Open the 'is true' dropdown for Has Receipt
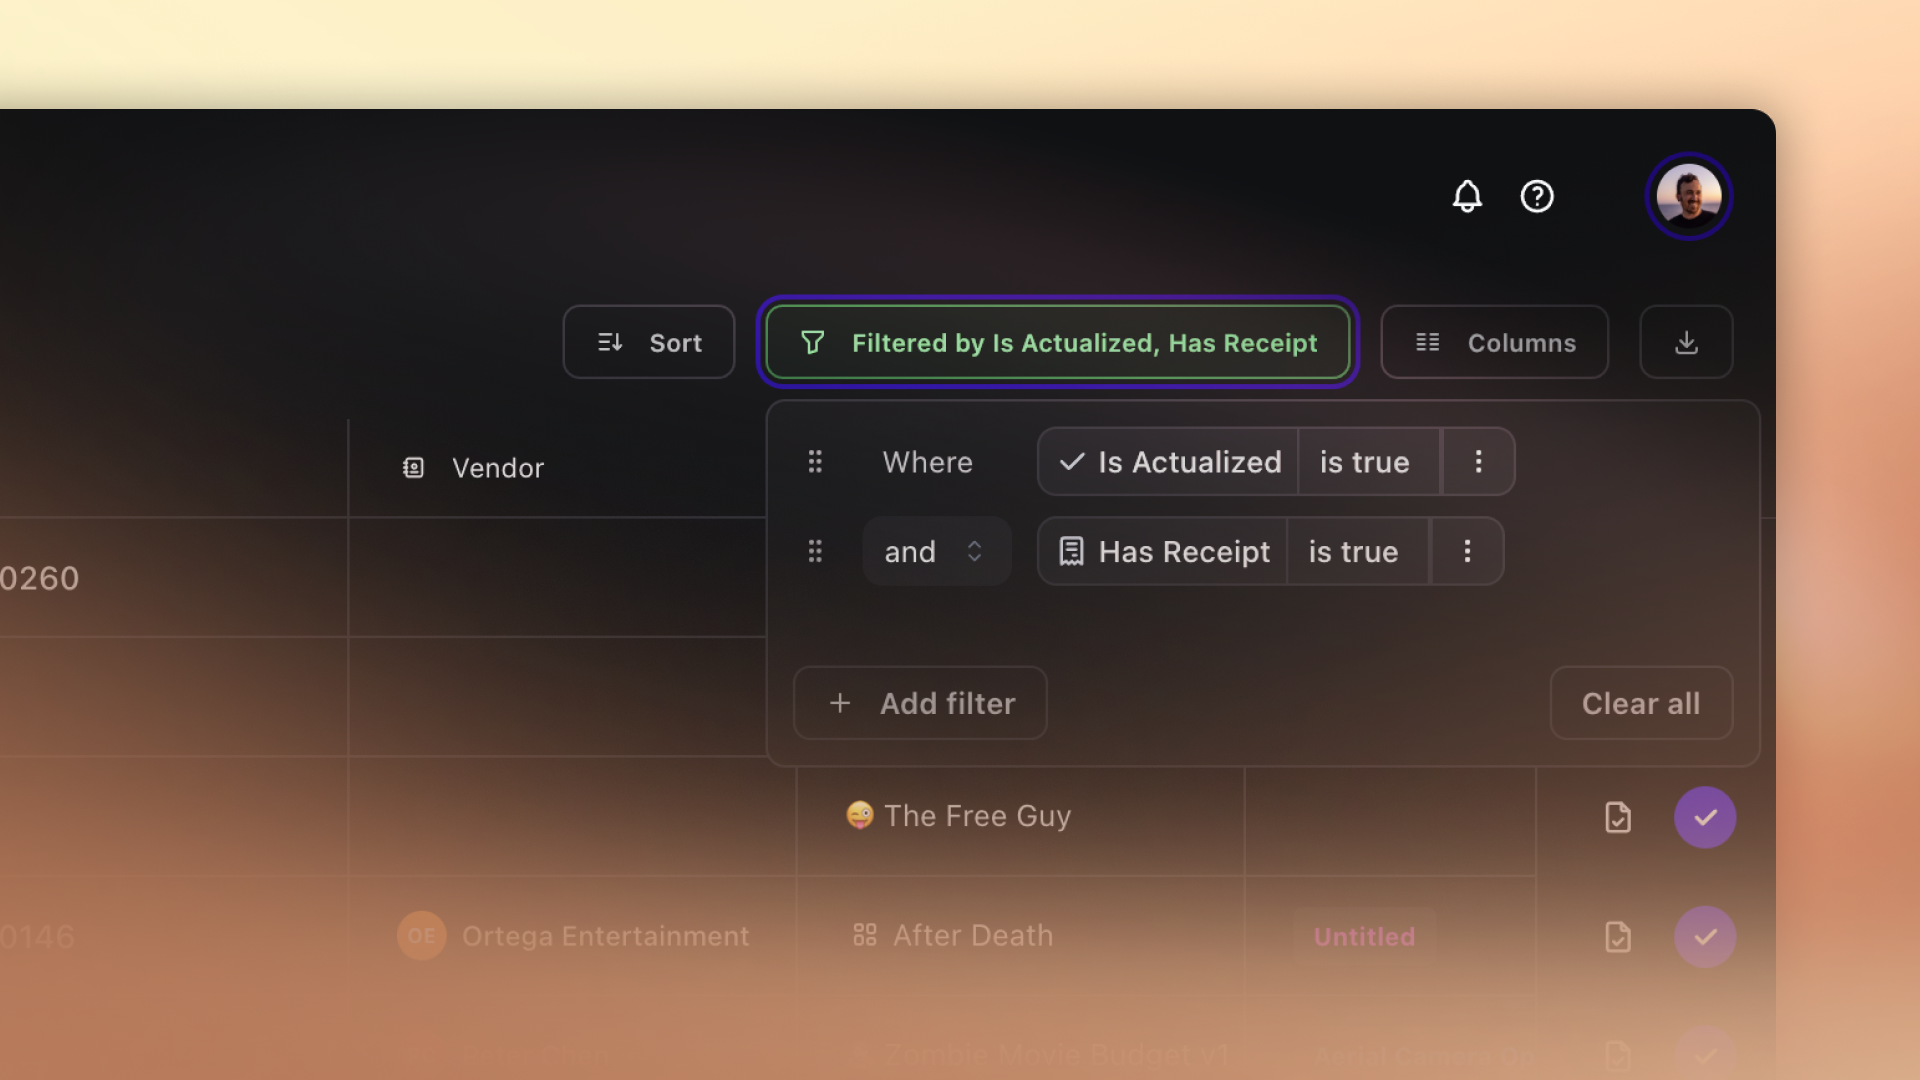The width and height of the screenshot is (1920, 1080). click(1353, 551)
